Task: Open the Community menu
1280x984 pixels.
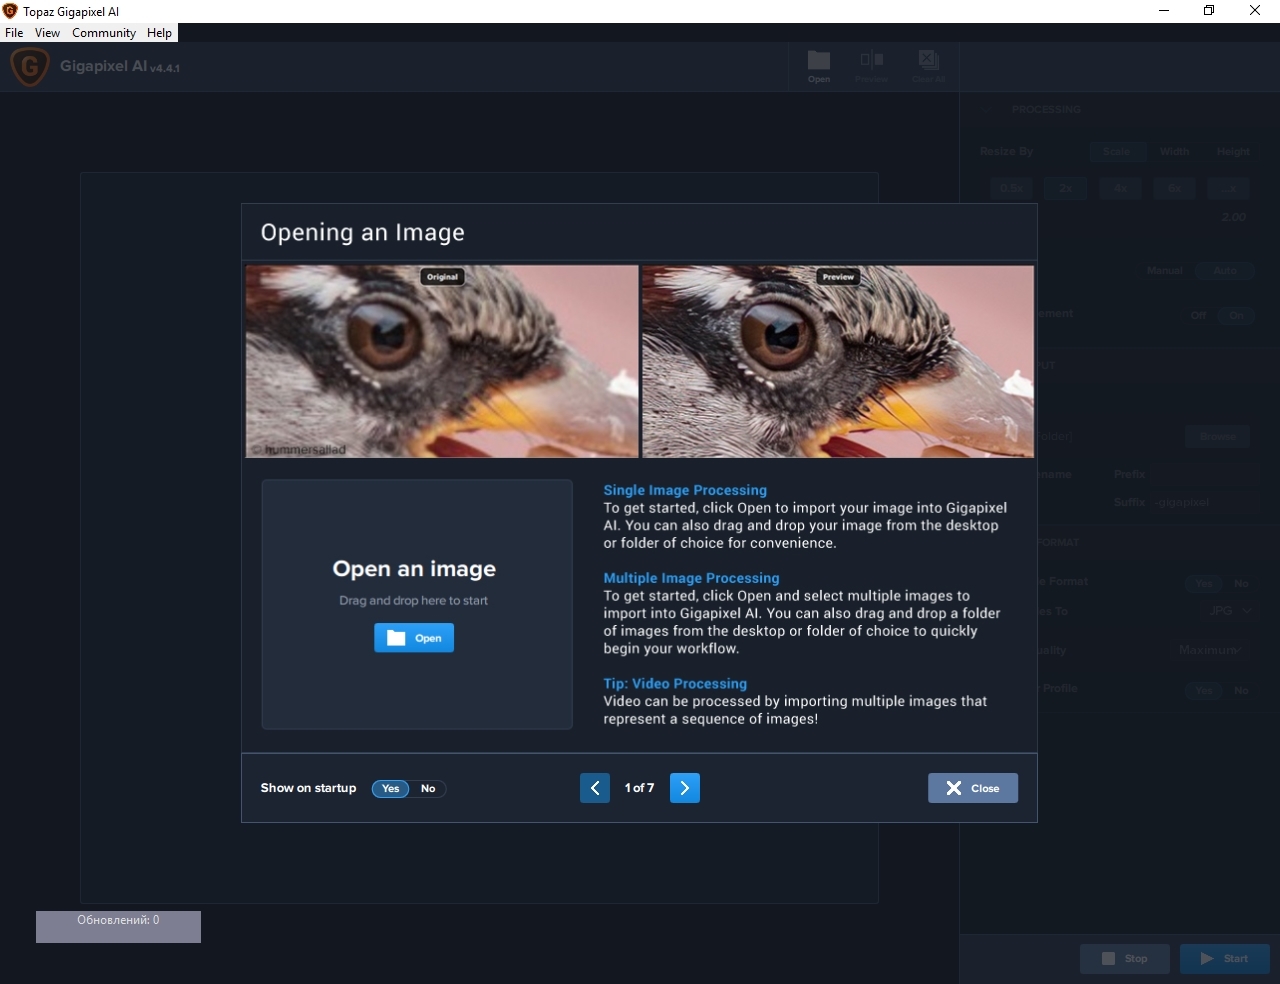Action: [x=104, y=33]
